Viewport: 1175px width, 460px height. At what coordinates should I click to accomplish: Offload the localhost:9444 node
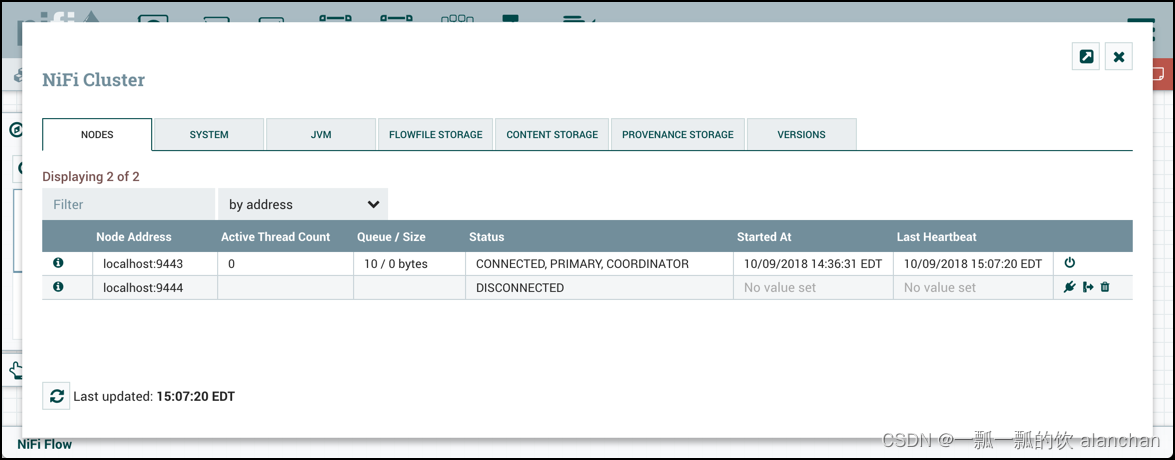click(1088, 287)
